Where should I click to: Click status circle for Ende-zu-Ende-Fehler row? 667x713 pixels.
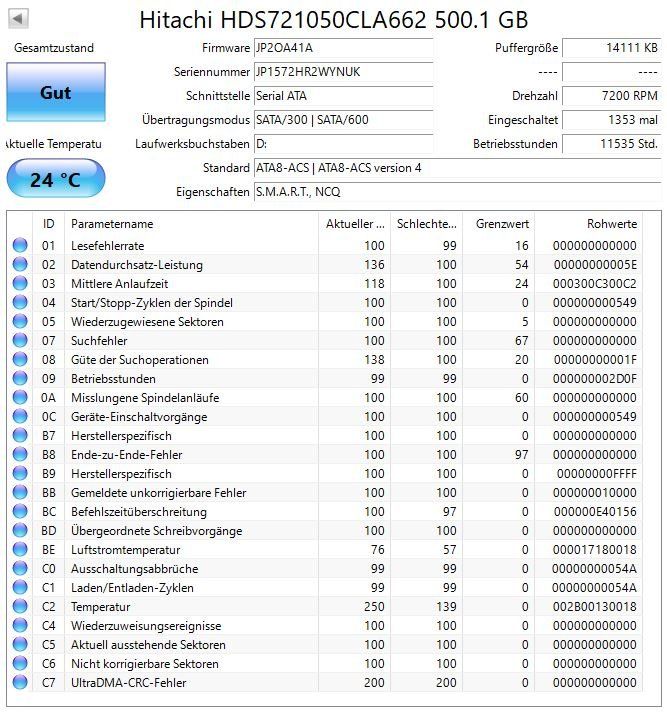click(20, 455)
